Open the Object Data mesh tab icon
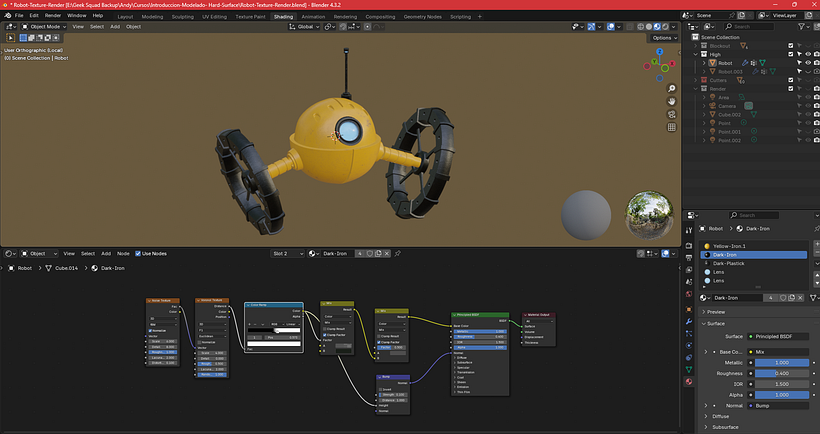Viewport: 820px width, 434px height. 689,370
